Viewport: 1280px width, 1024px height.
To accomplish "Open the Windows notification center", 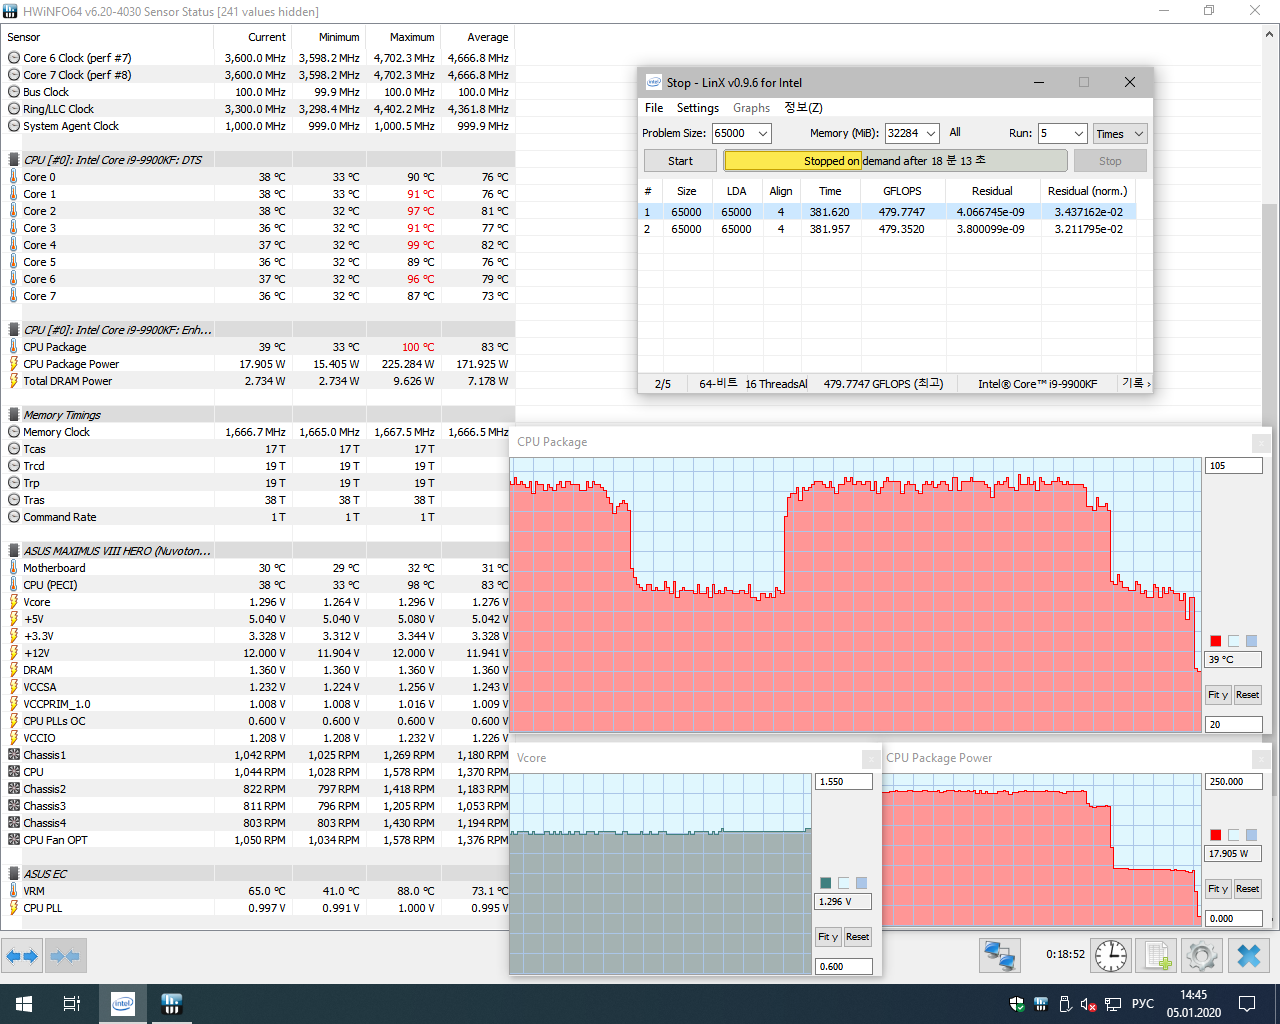I will (x=1247, y=1004).
